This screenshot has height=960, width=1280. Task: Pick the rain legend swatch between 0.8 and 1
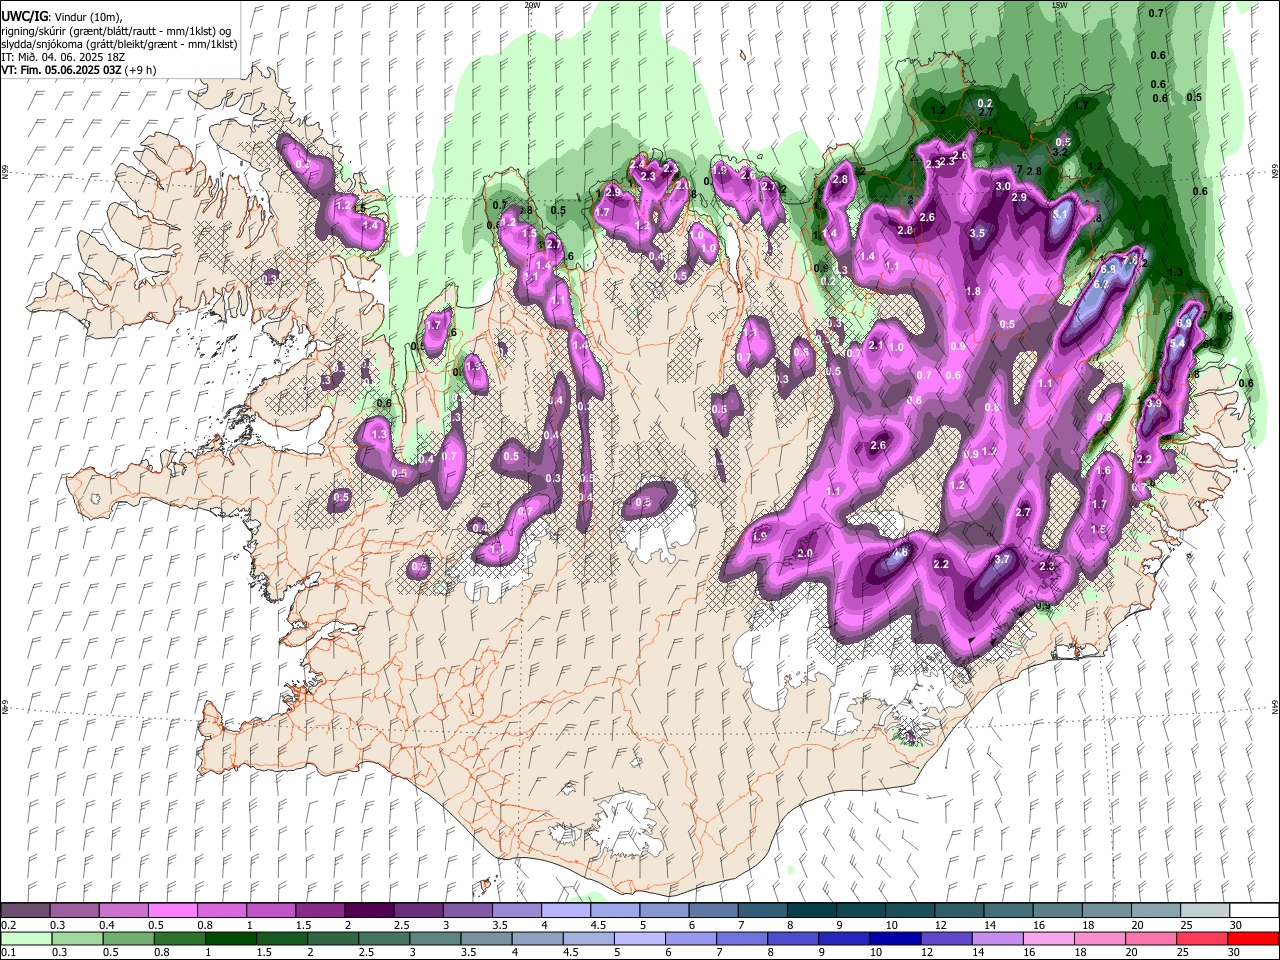pos(179,938)
